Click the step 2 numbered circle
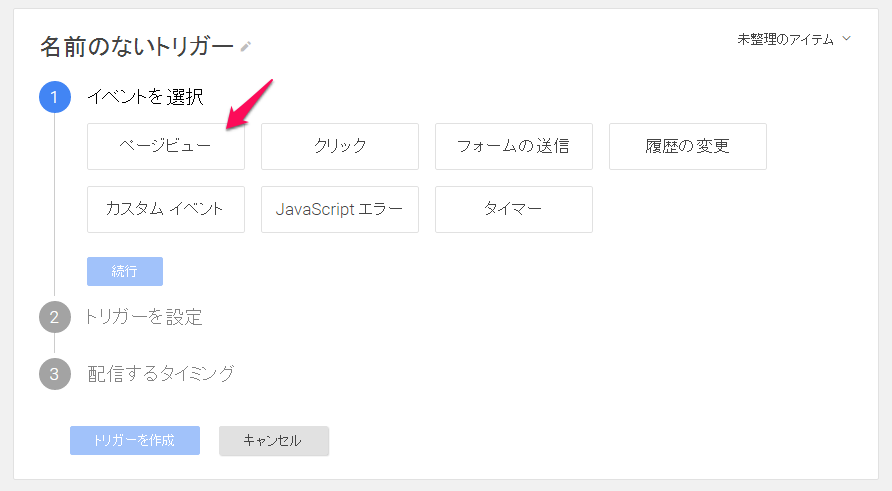Image resolution: width=892 pixels, height=491 pixels. (55, 317)
